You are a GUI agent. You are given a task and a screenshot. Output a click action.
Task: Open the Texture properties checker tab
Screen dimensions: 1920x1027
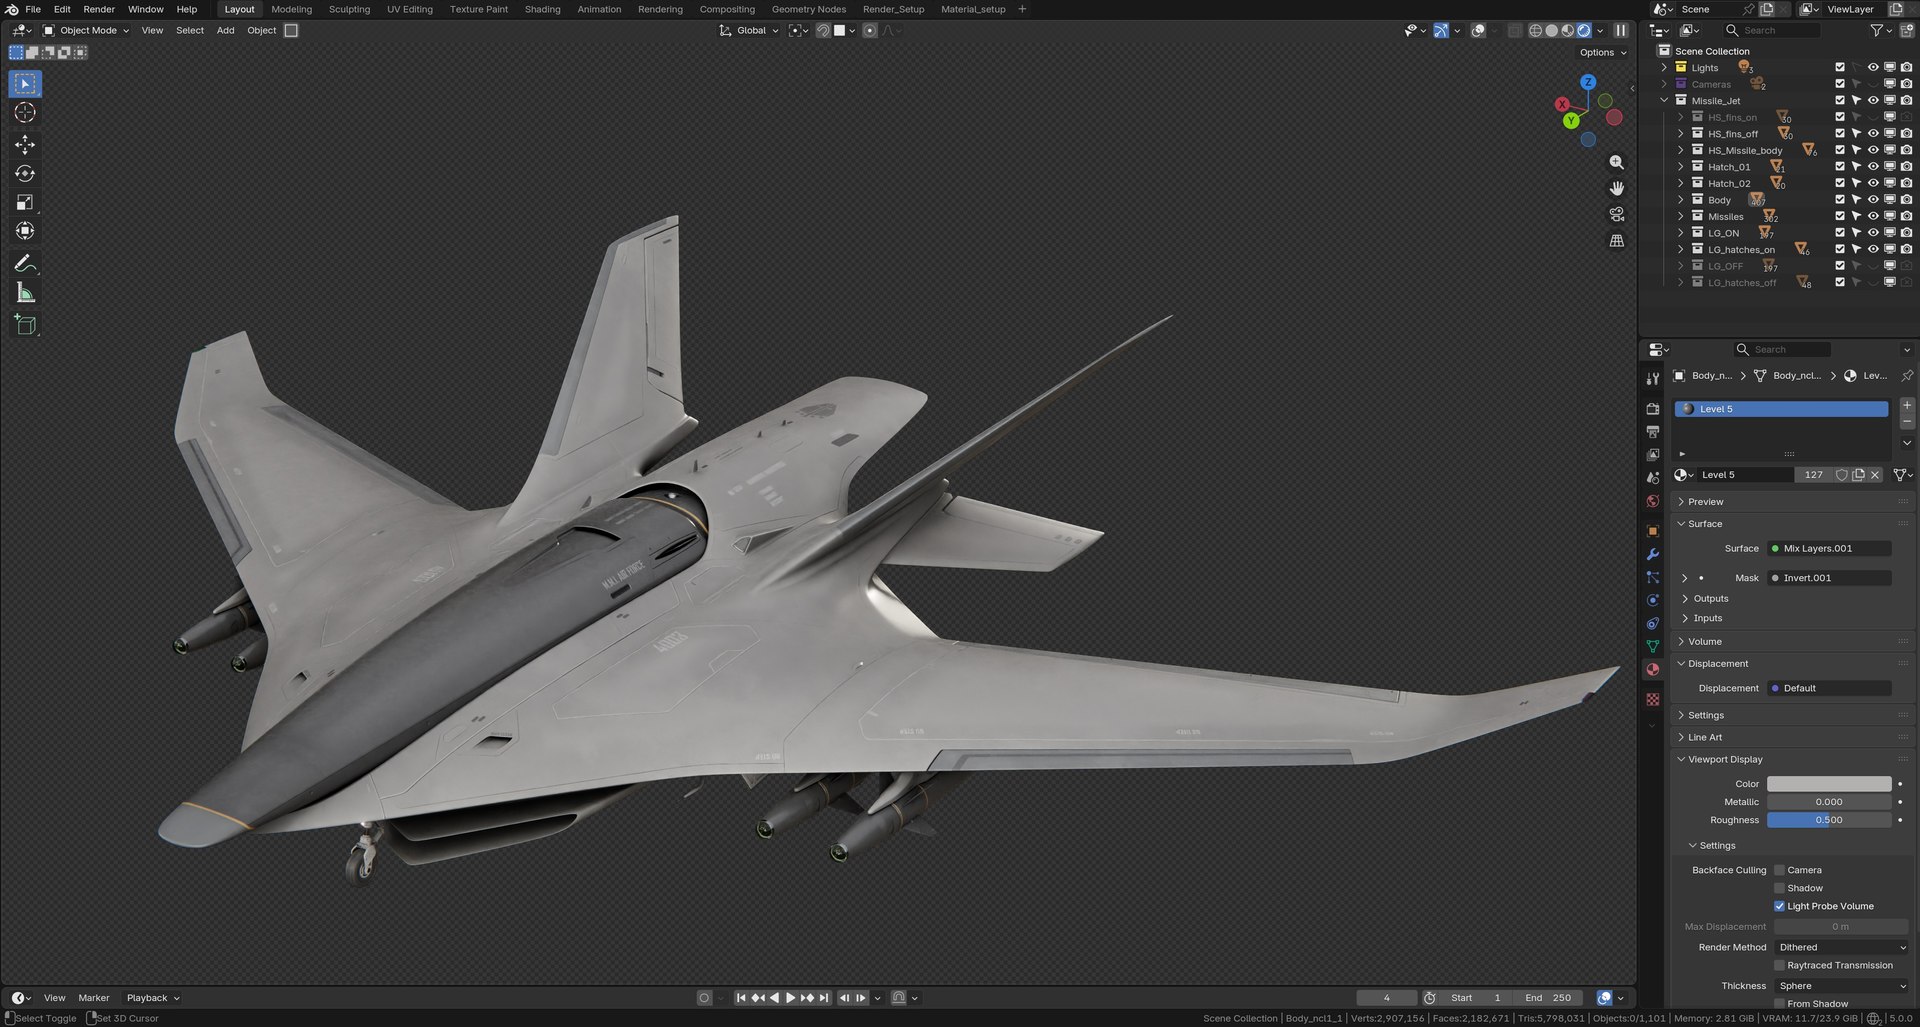pos(1652,699)
